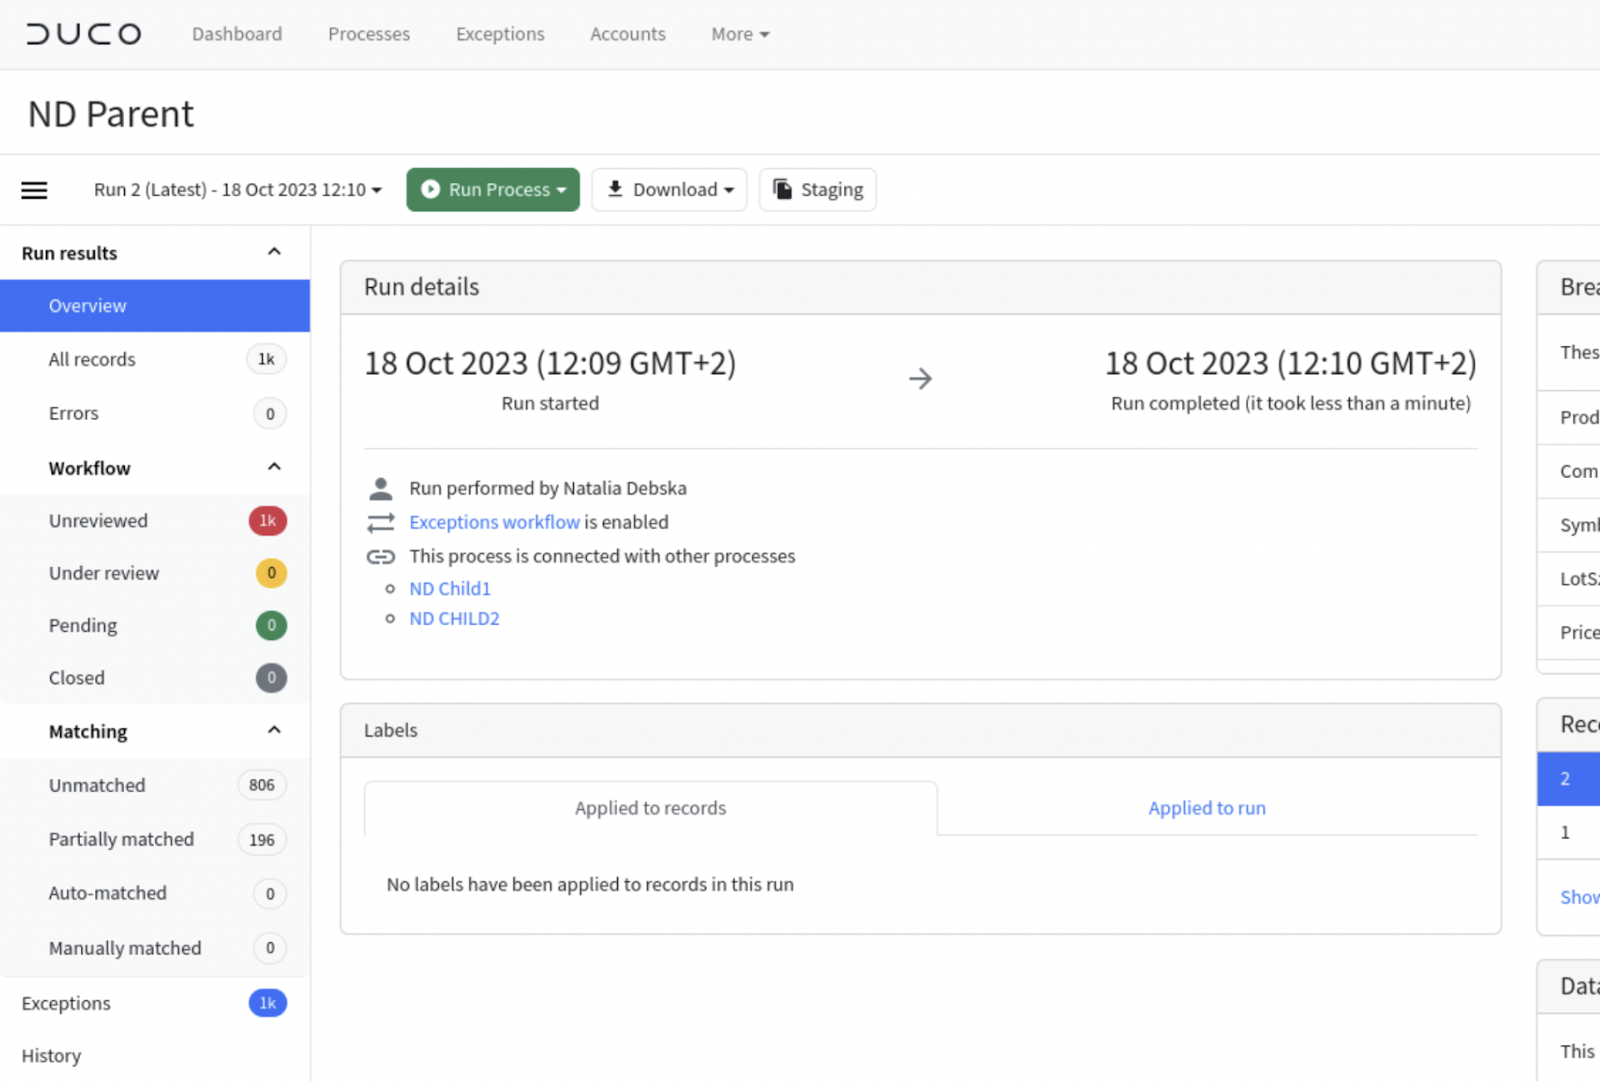
Task: Expand the Run Process dropdown arrow
Action: pos(562,189)
